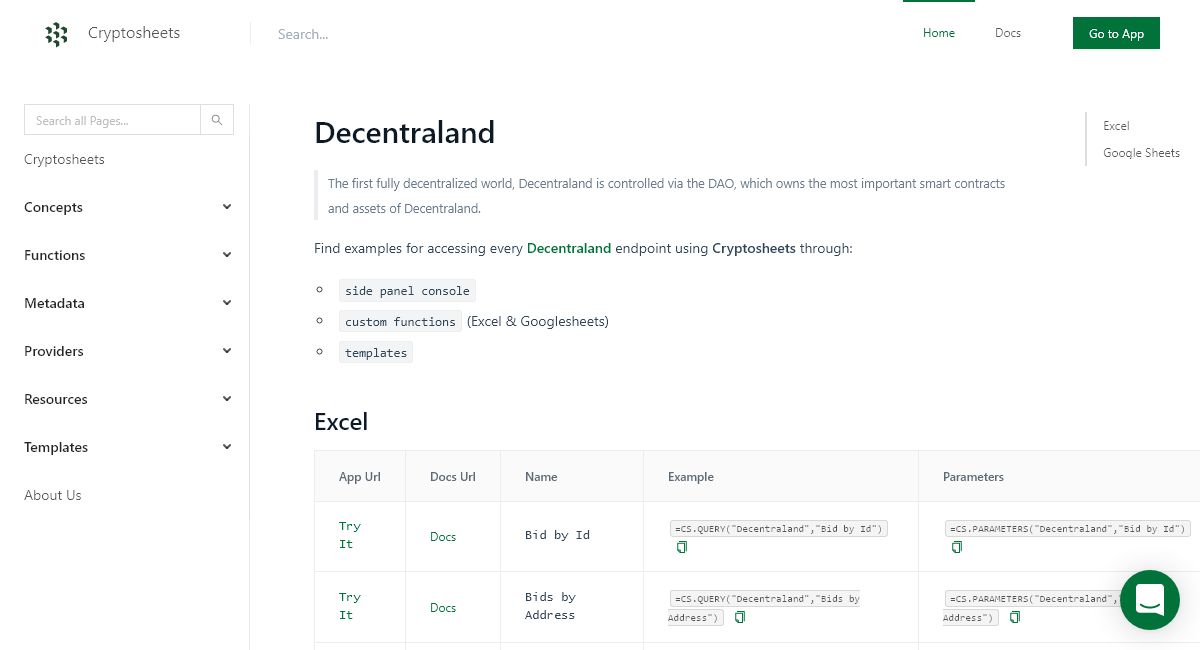Viewport: 1200px width, 650px height.
Task: Select Home in the top navigation
Action: [938, 33]
